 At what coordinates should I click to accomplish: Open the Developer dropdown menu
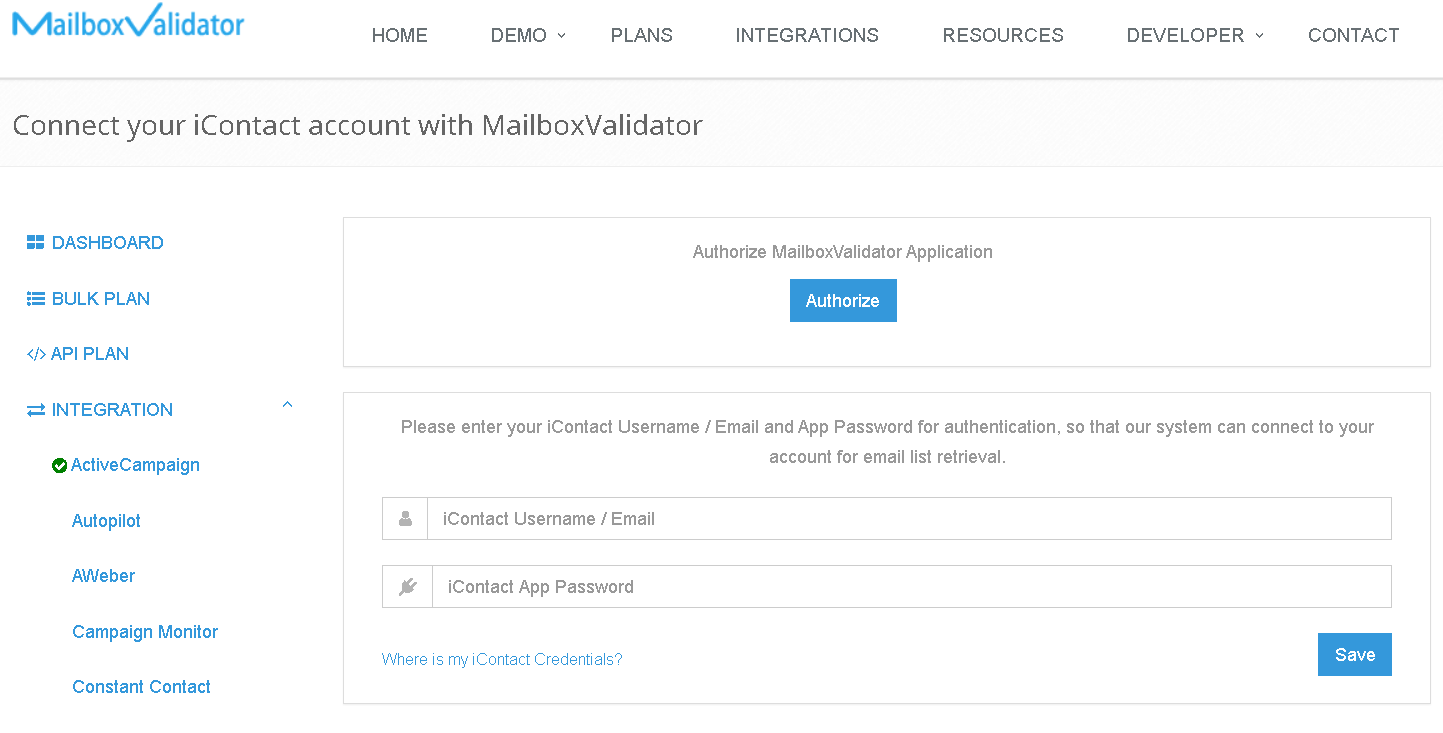[1195, 35]
